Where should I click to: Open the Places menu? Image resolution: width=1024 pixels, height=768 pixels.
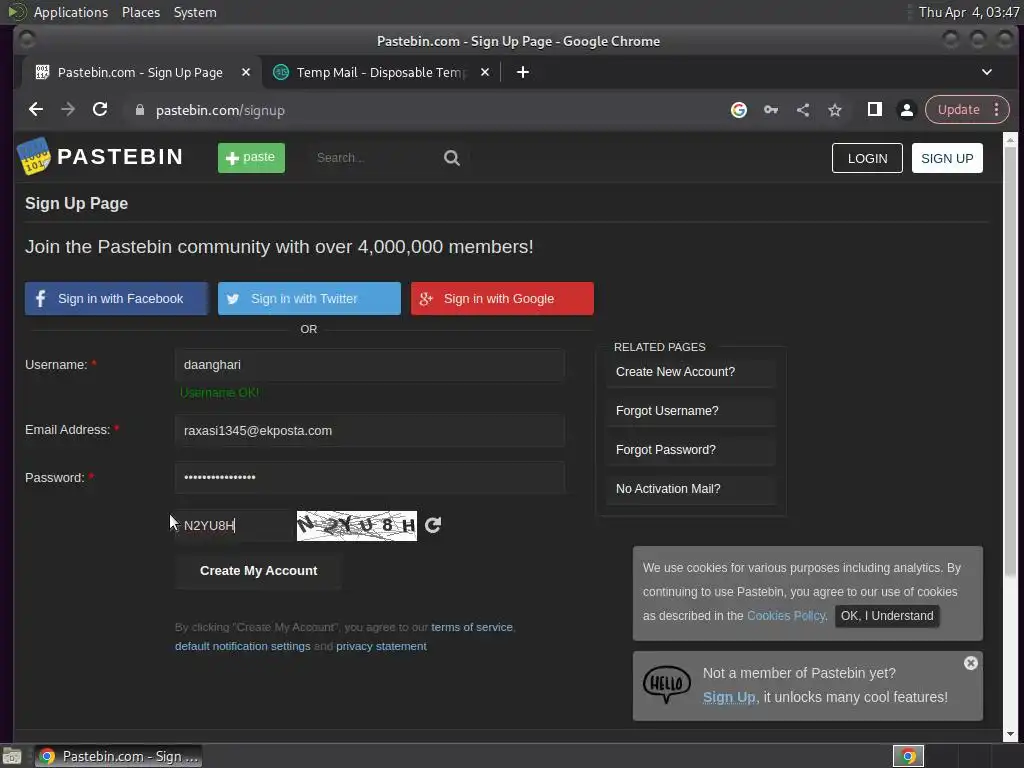point(141,12)
